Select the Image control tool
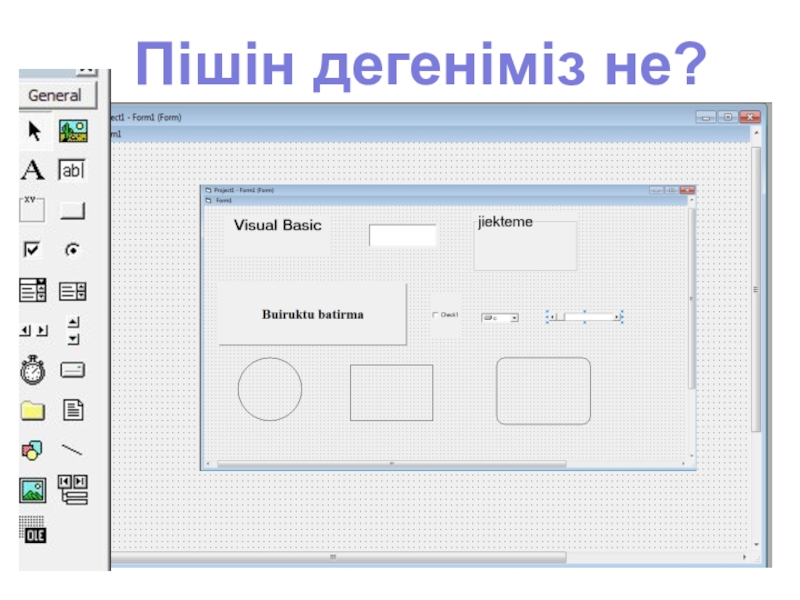 coord(33,490)
